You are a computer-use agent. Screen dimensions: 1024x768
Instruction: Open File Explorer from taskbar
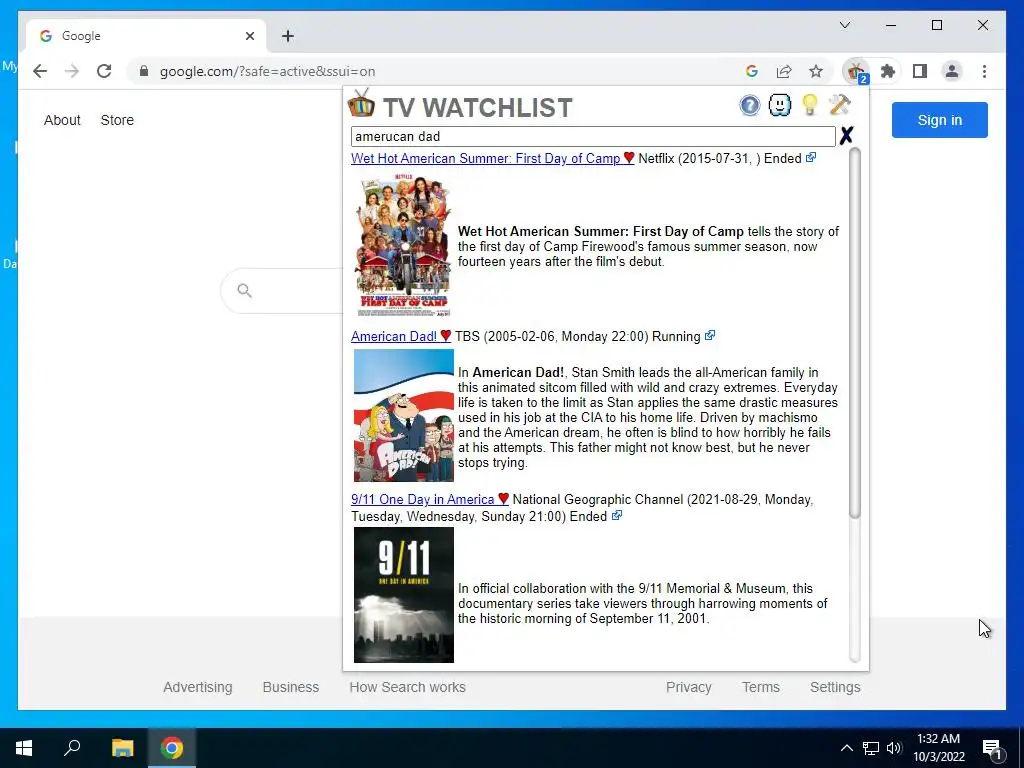tap(122, 748)
